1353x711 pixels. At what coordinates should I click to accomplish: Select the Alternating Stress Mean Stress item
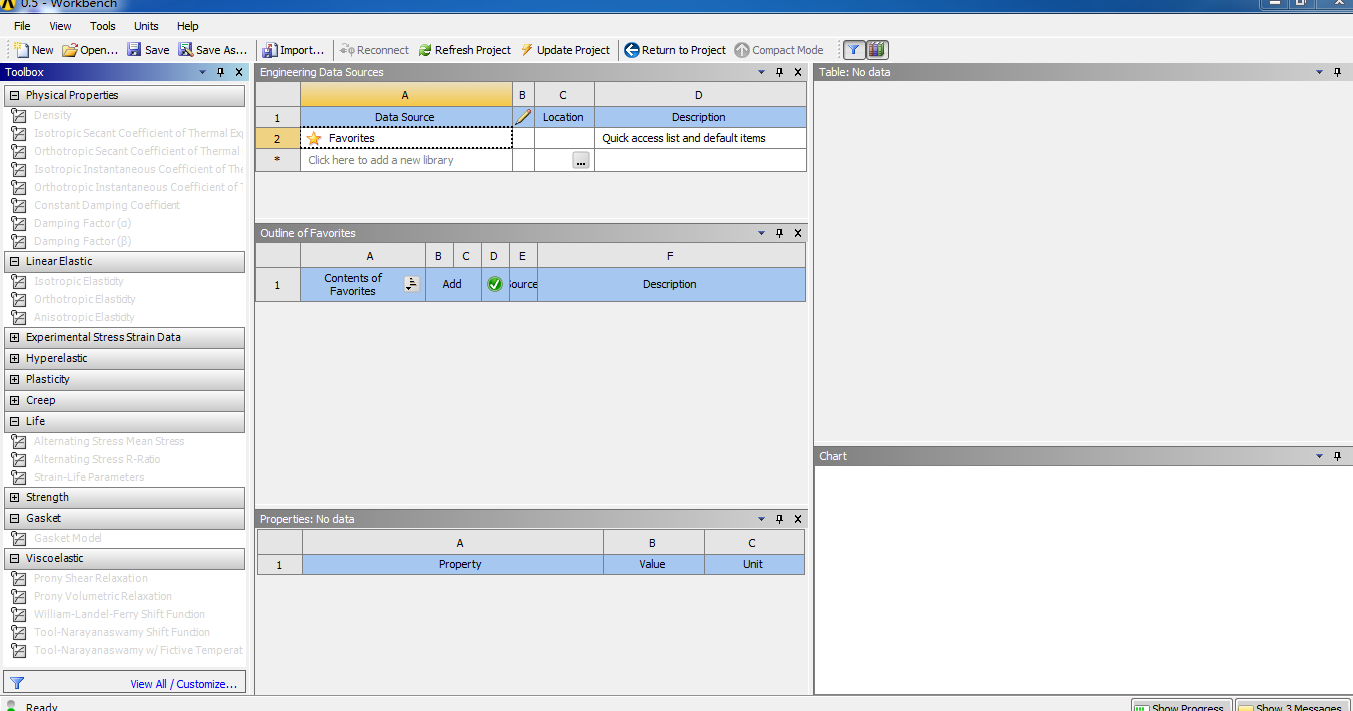tap(109, 441)
